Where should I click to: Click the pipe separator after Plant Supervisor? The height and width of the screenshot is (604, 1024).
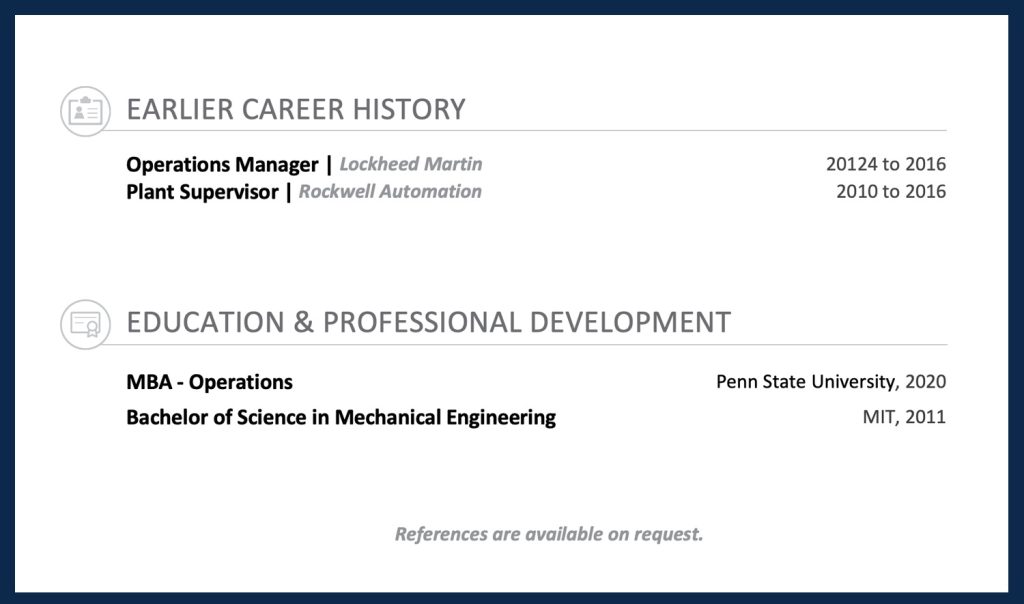[289, 192]
